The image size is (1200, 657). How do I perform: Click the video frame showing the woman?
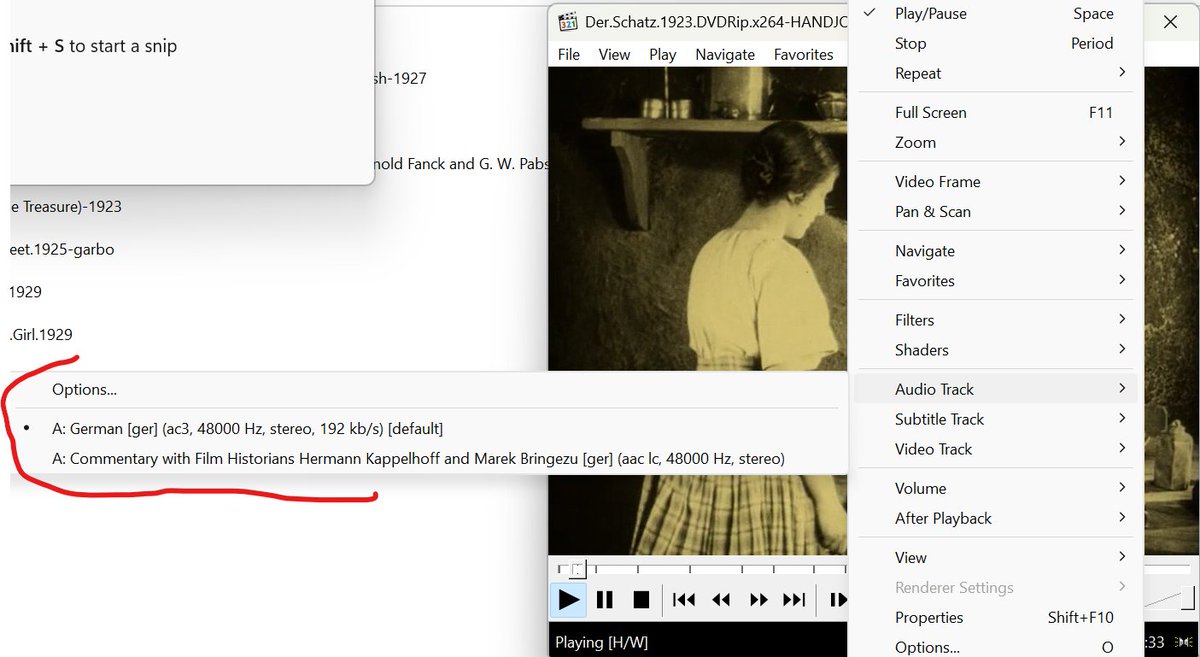700,220
